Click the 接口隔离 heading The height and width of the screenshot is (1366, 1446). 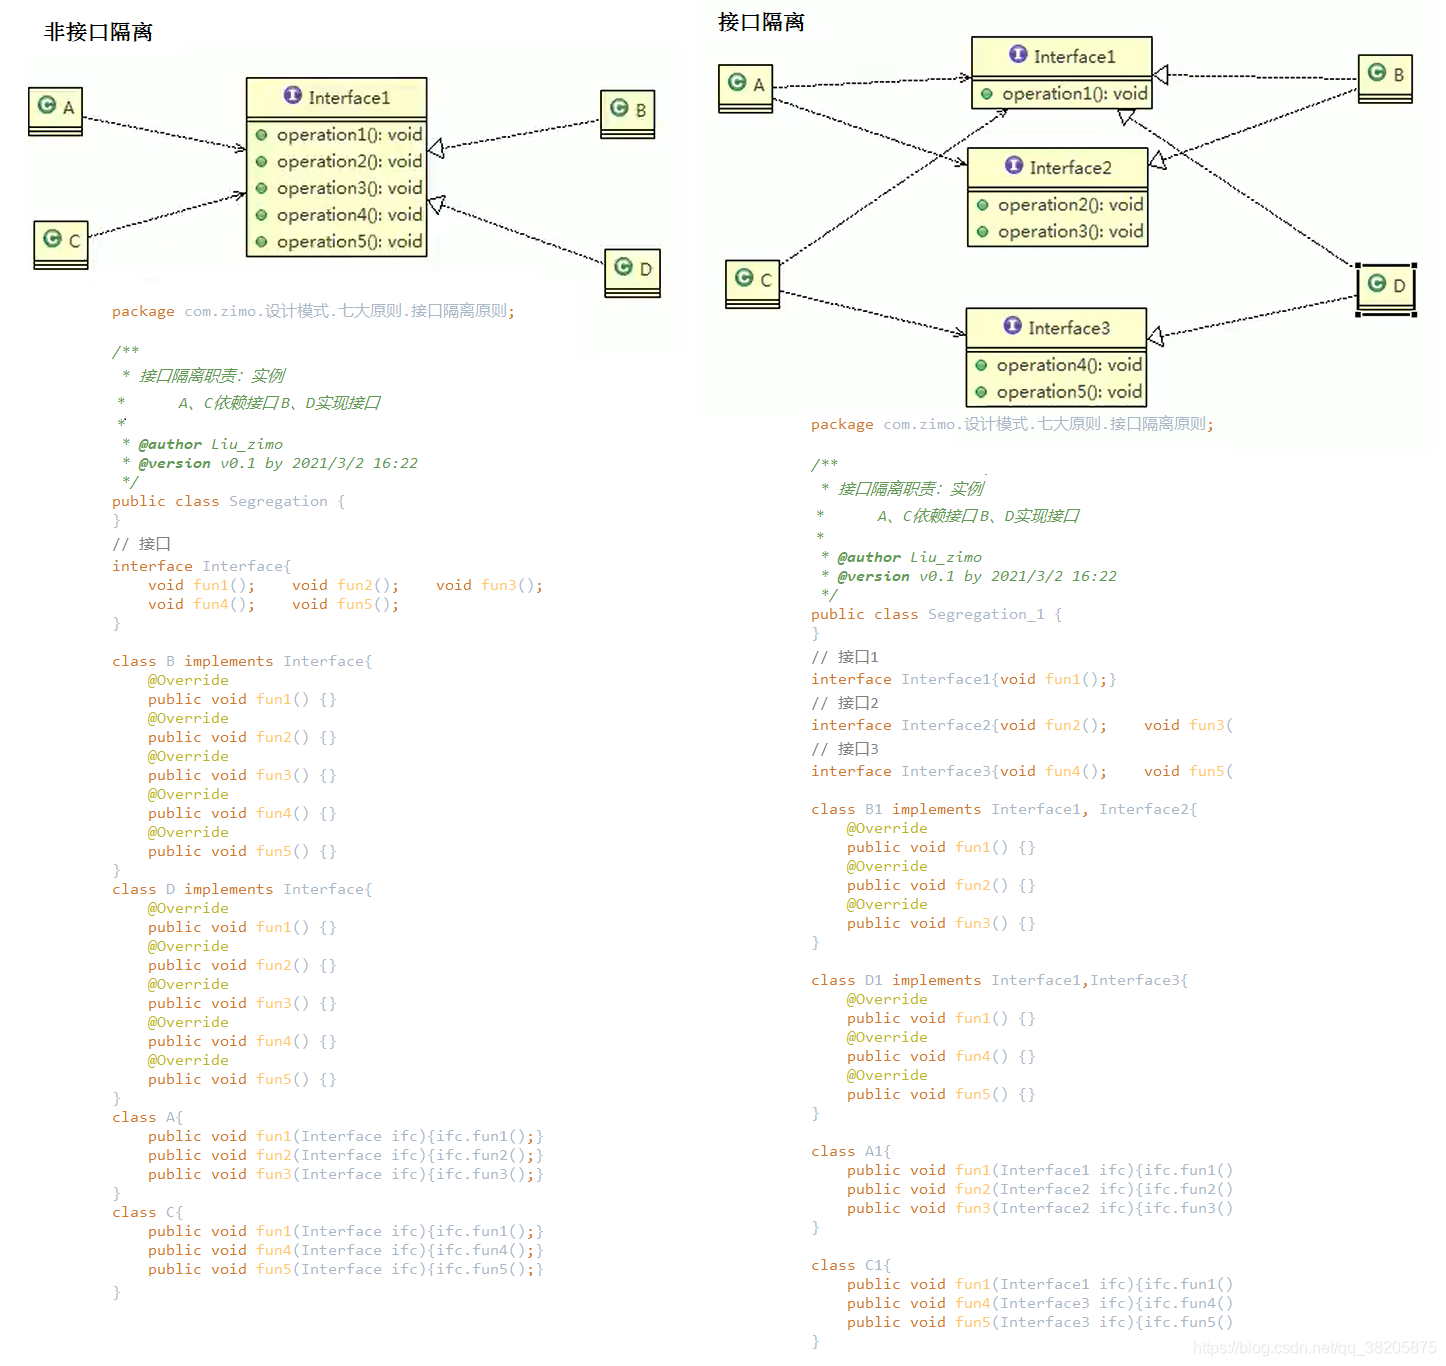[761, 22]
